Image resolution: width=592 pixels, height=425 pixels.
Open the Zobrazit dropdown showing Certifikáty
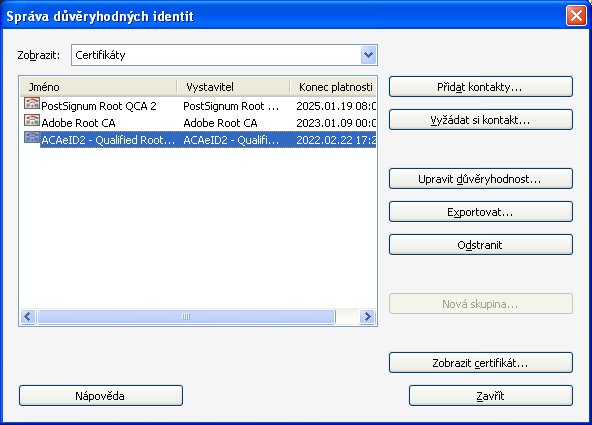(x=224, y=55)
